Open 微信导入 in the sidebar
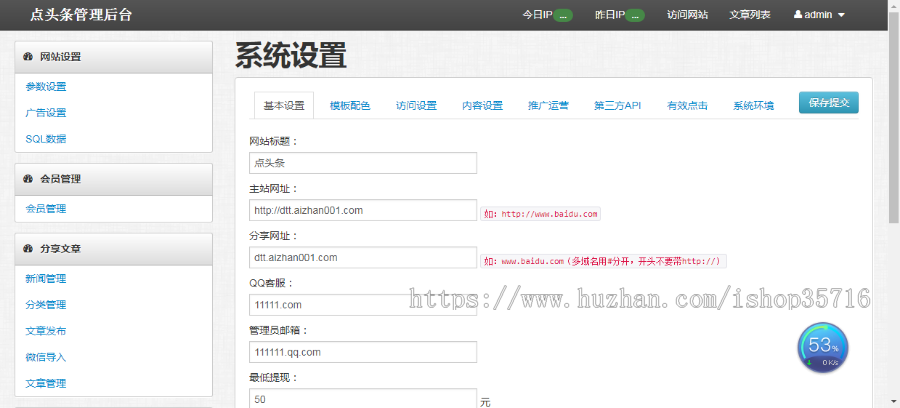The height and width of the screenshot is (408, 900). tap(46, 358)
